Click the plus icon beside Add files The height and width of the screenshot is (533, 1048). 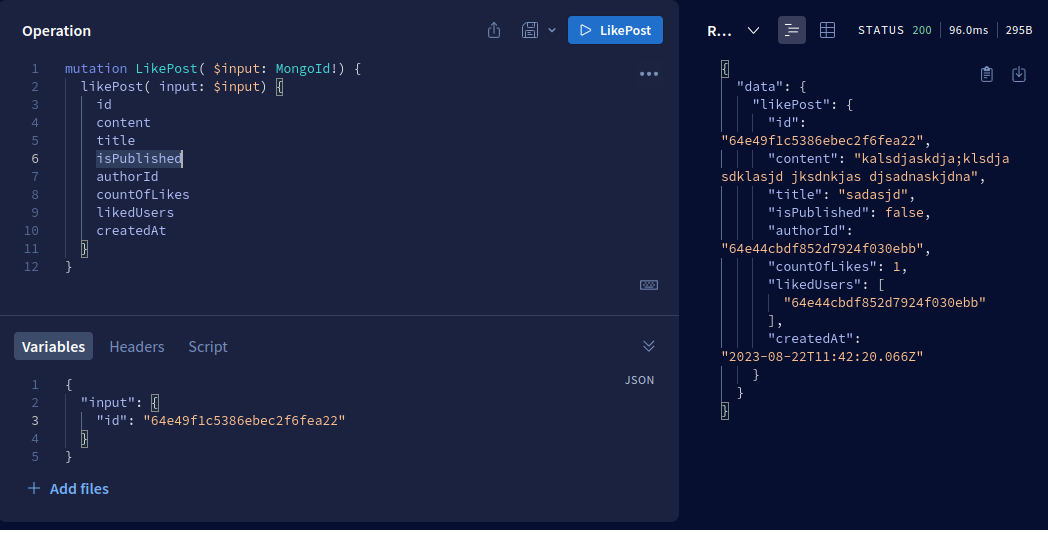click(x=33, y=488)
